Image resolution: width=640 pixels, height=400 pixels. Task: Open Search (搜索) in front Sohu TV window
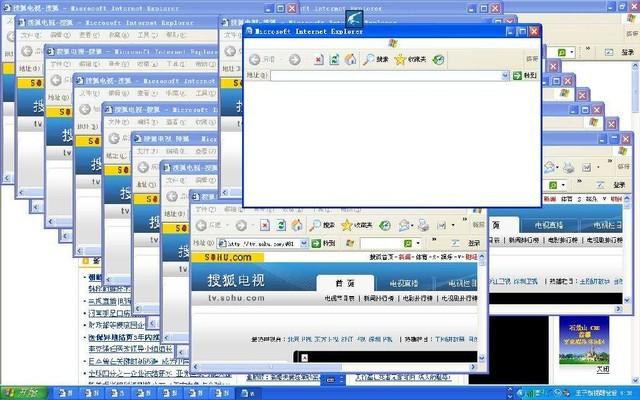(x=322, y=225)
